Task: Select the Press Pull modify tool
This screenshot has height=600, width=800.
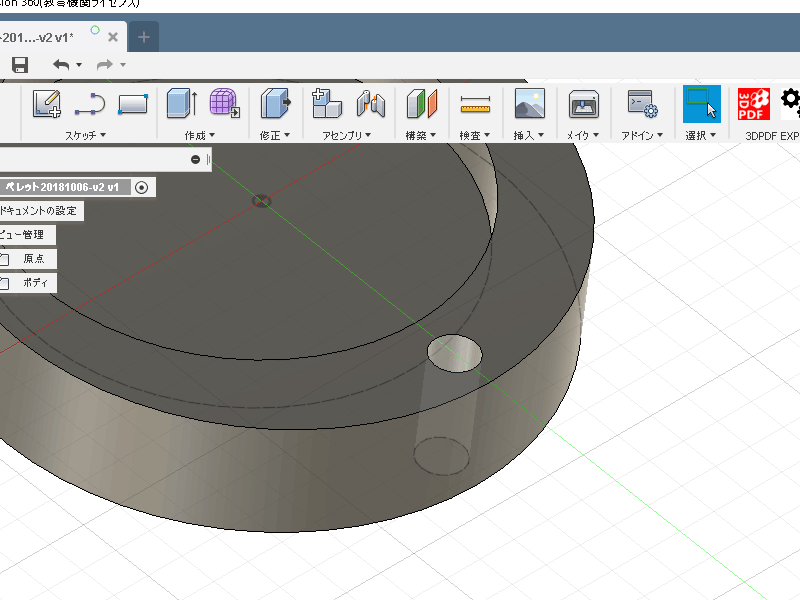Action: (276, 103)
